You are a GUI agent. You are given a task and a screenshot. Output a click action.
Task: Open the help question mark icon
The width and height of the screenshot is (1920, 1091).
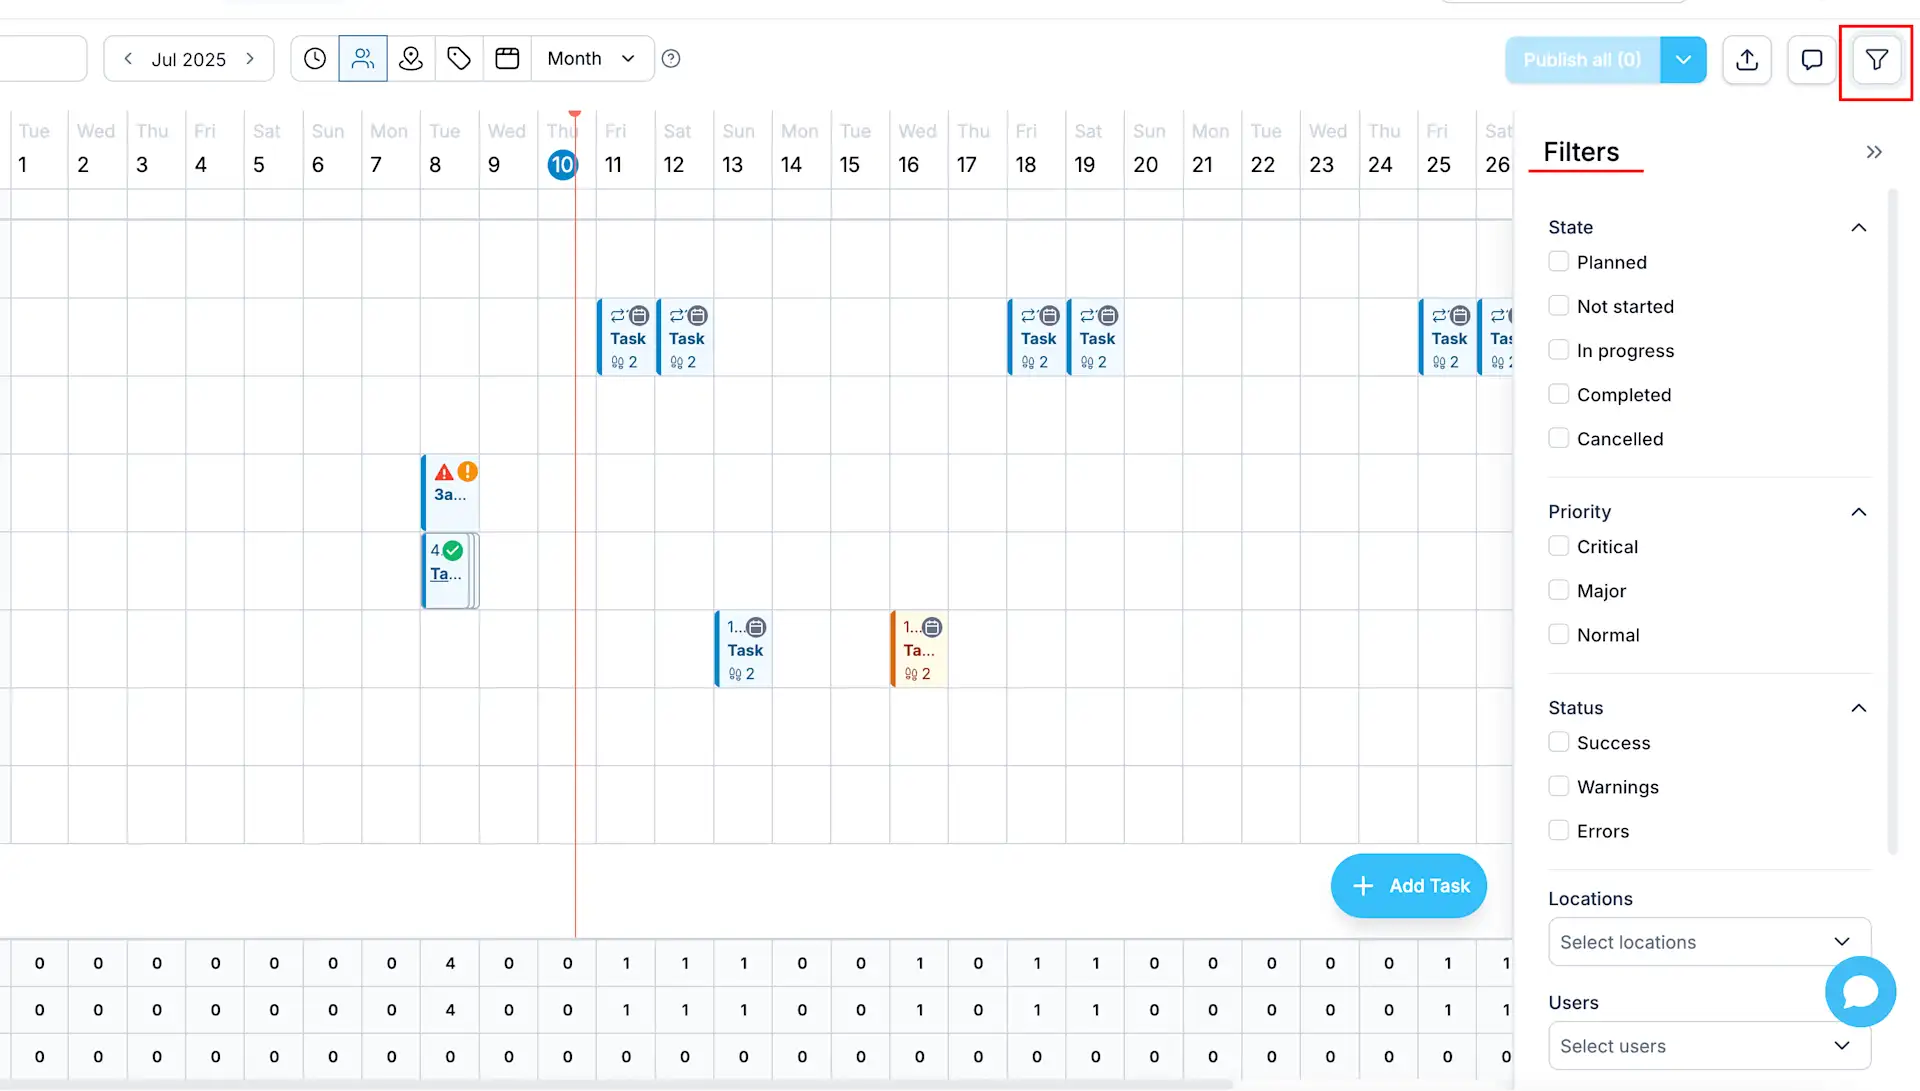[670, 58]
